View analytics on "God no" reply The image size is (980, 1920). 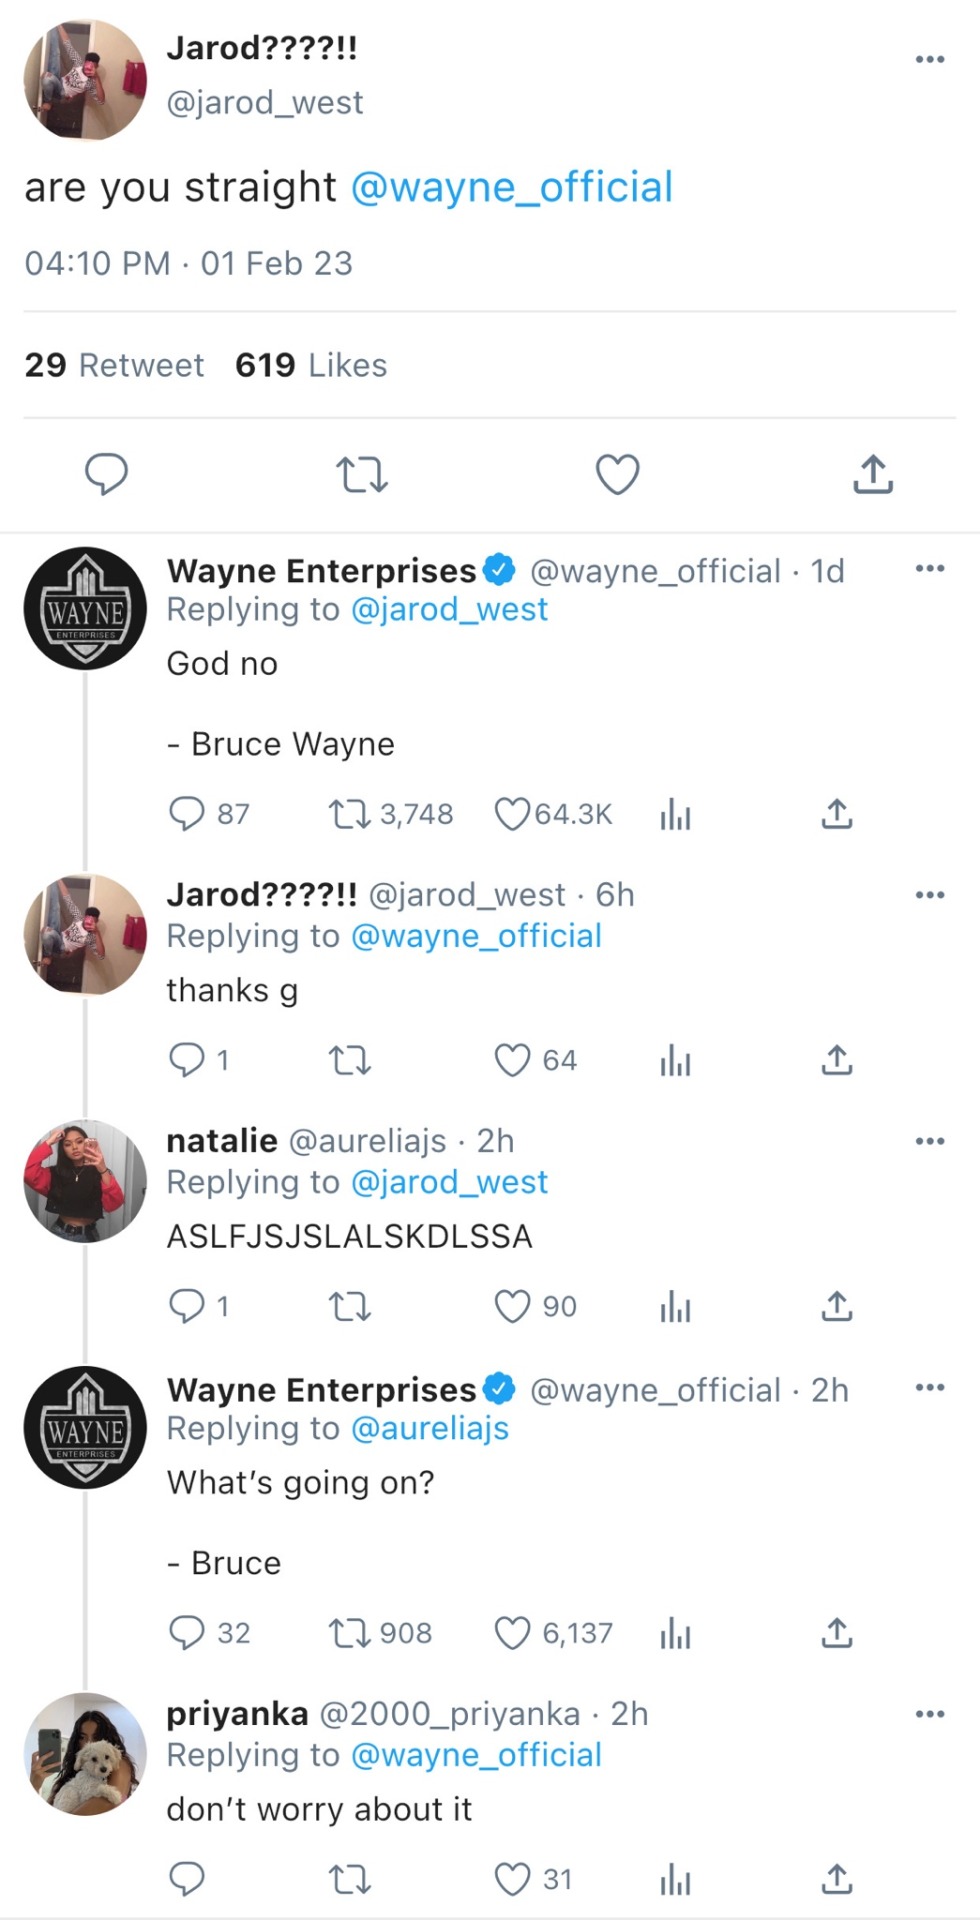pos(675,814)
